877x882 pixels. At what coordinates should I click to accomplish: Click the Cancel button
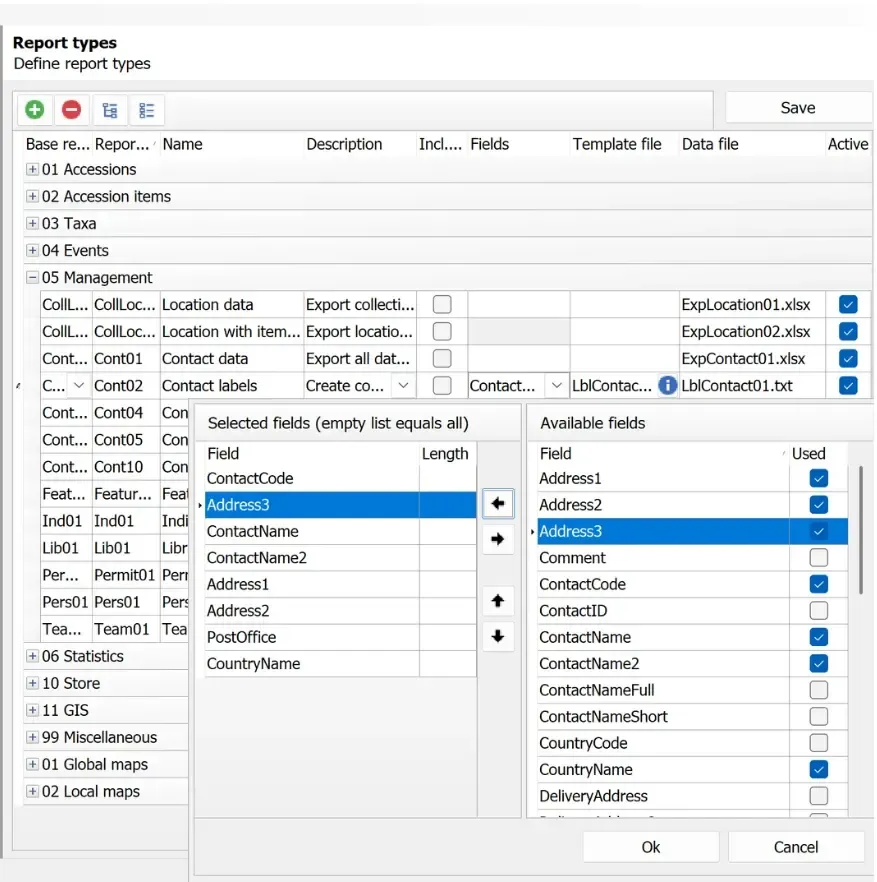tap(795, 847)
